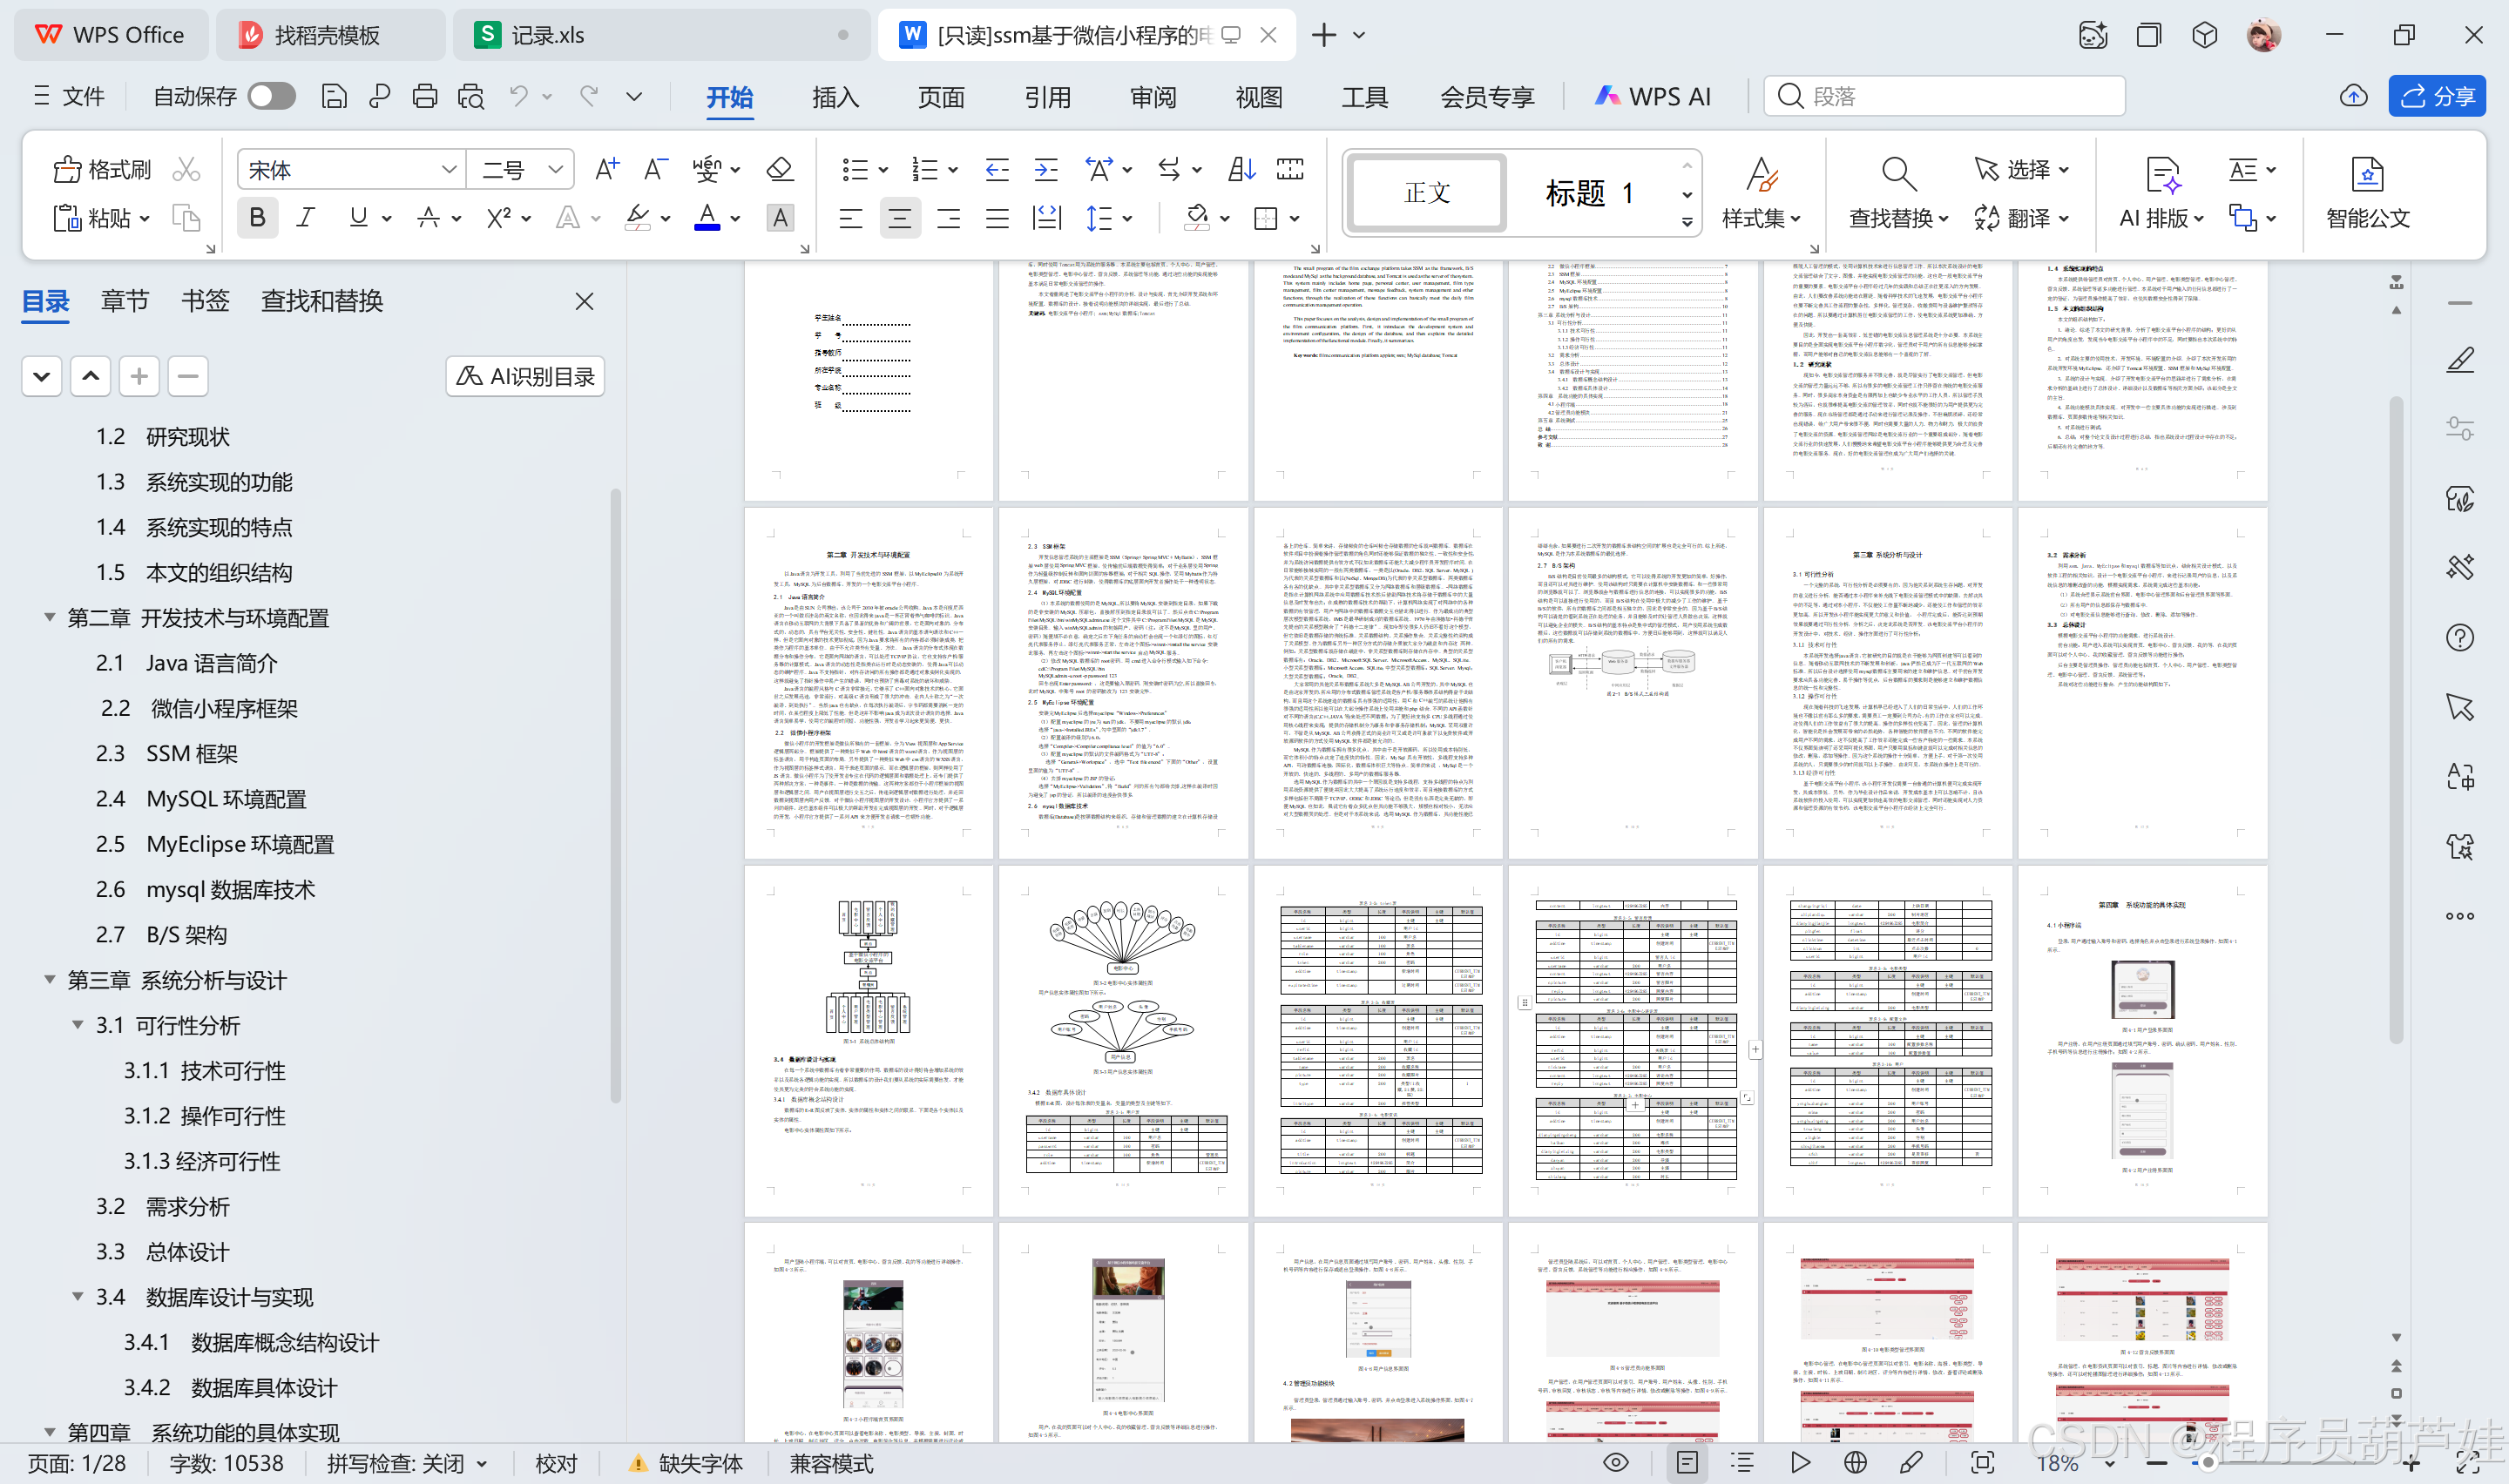Click the slideshow play icon in status bar

pyautogui.click(x=1800, y=1462)
